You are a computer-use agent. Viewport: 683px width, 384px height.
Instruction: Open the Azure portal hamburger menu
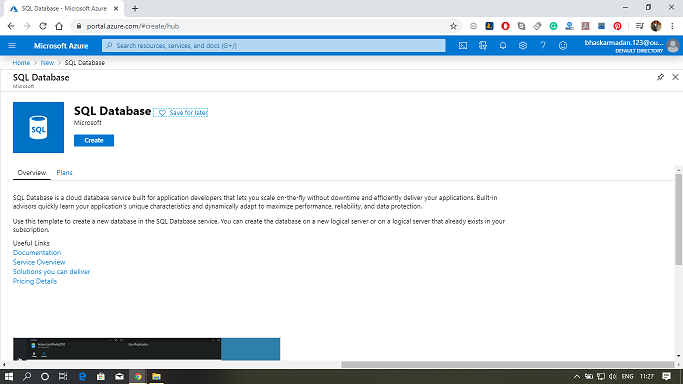[x=12, y=46]
